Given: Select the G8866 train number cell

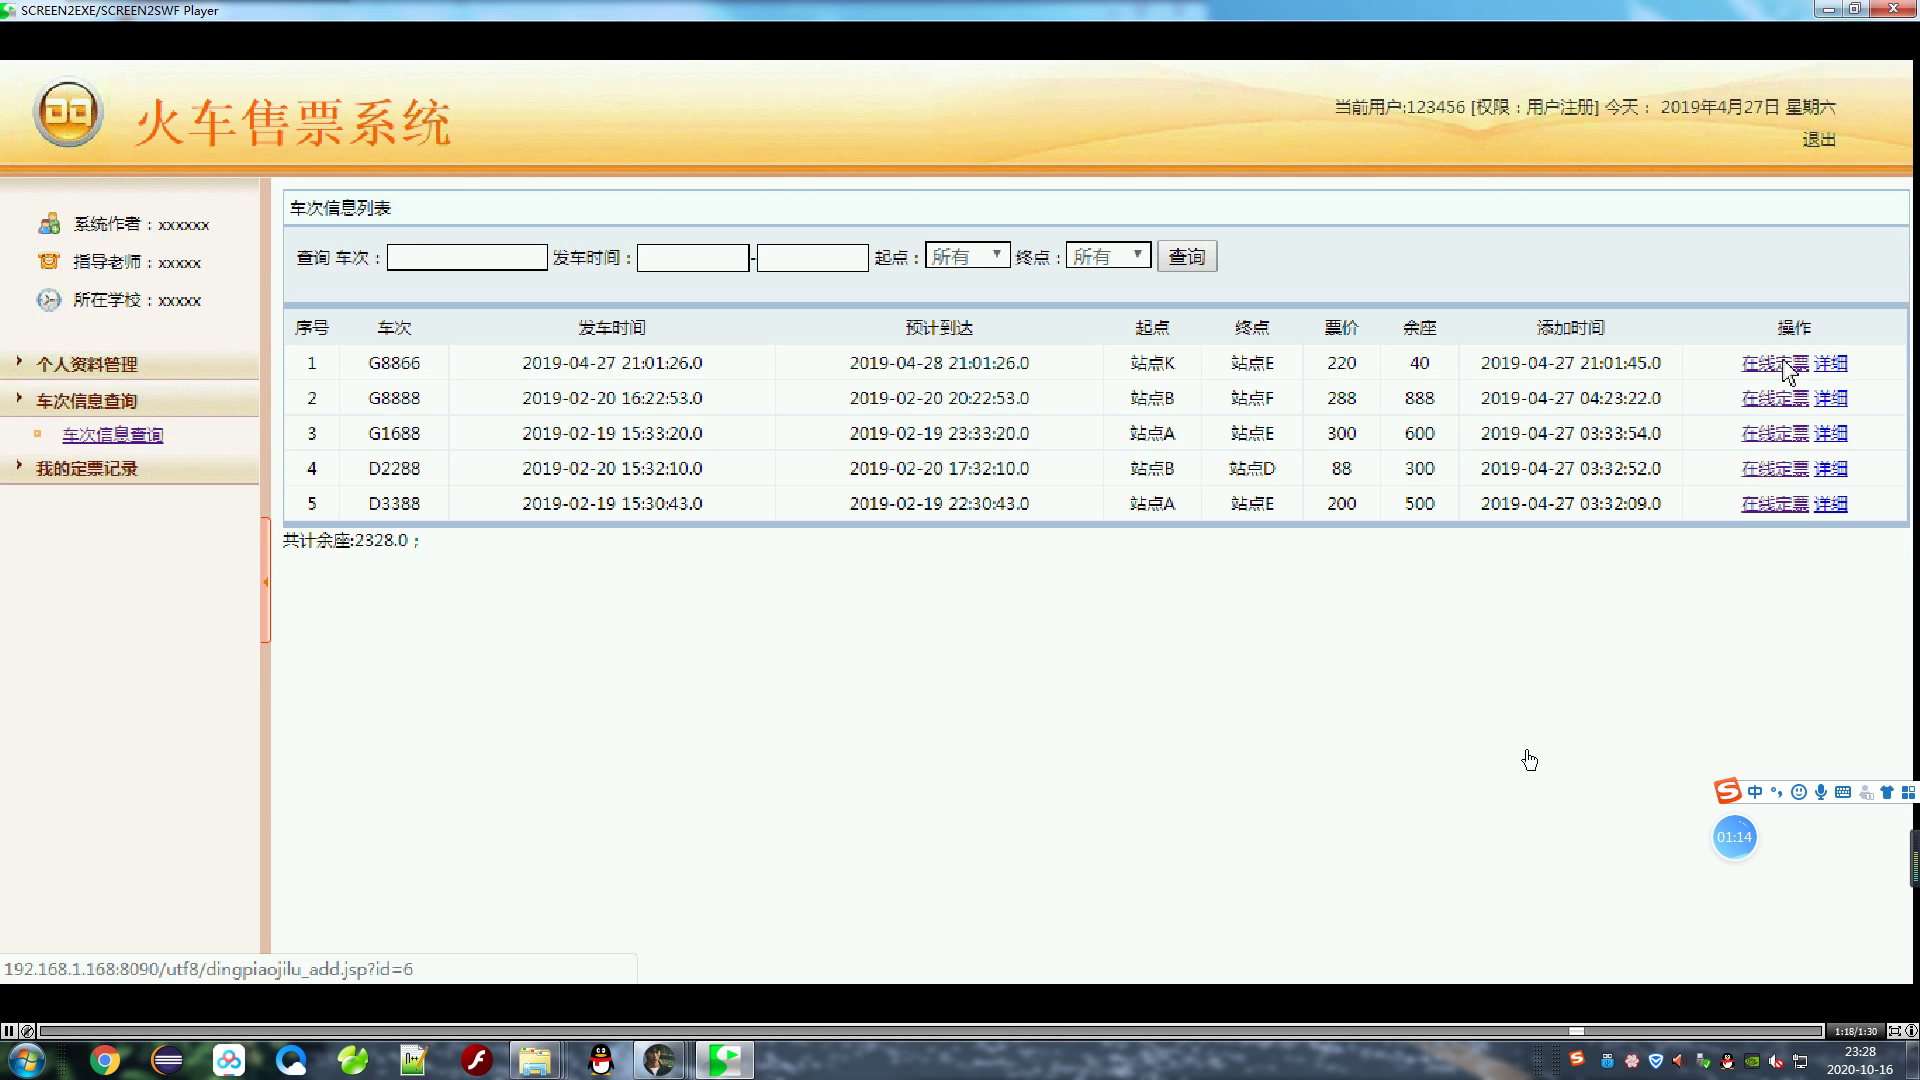Looking at the screenshot, I should (394, 363).
